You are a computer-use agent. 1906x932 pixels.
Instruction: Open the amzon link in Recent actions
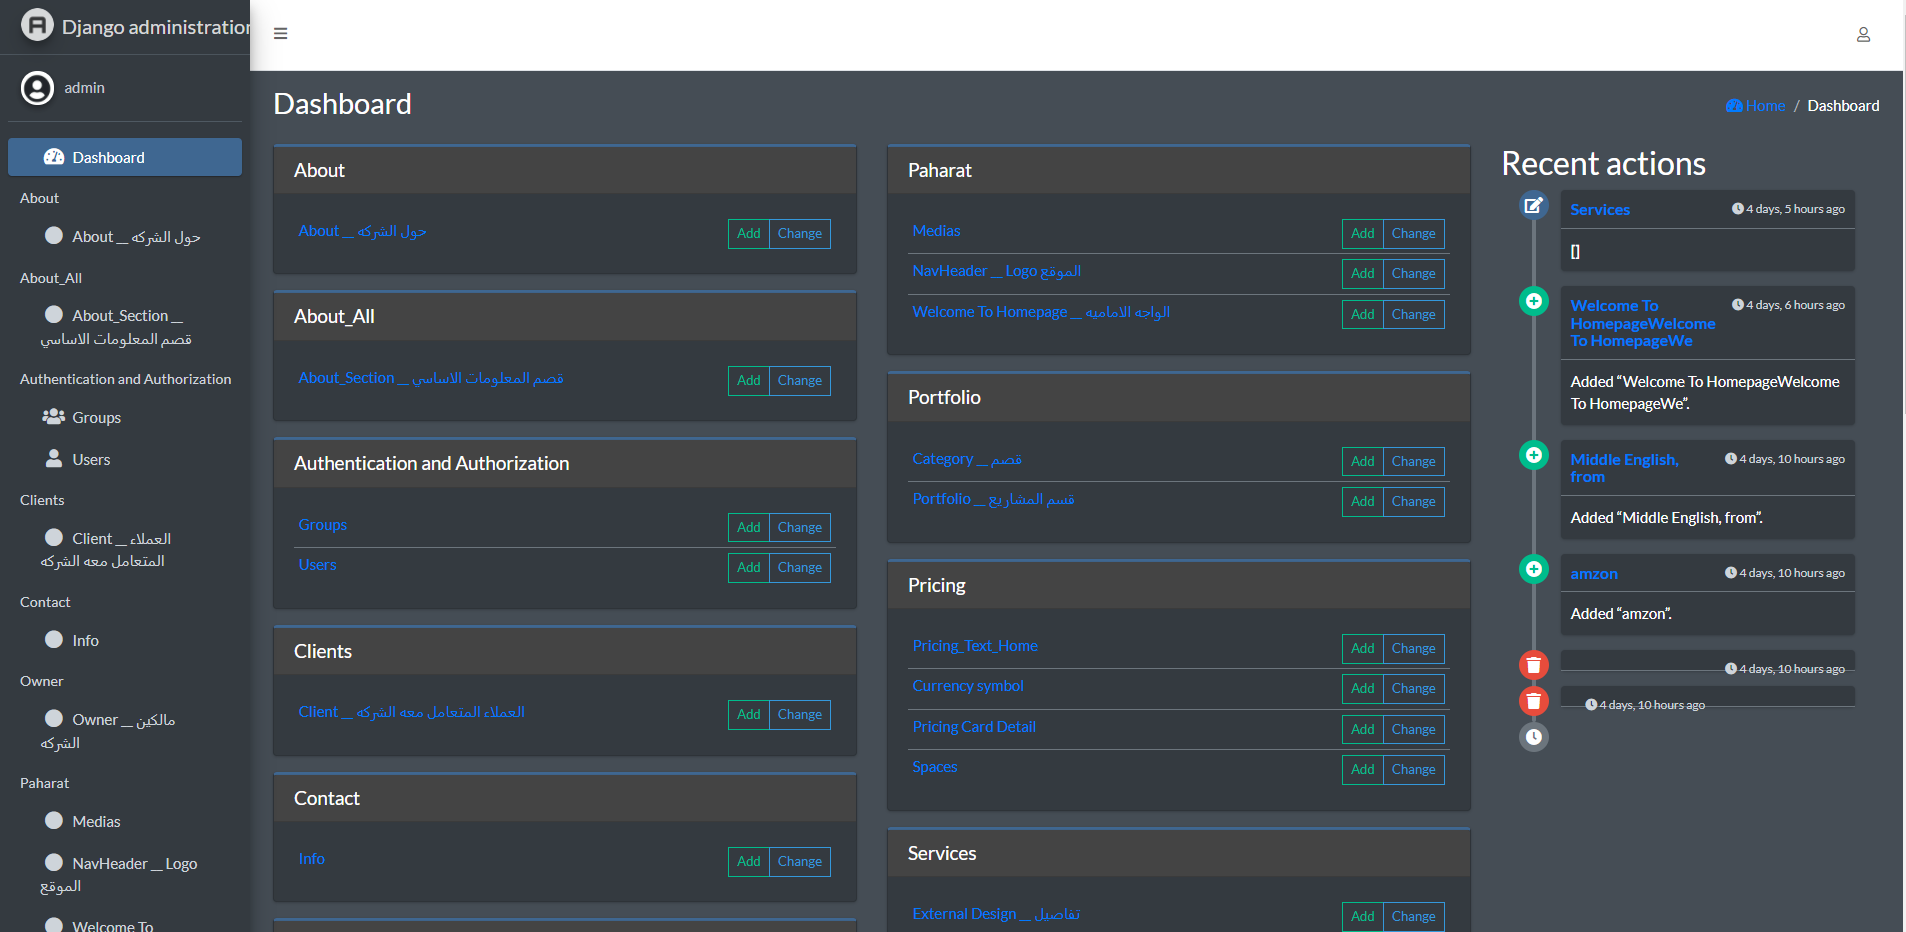click(1594, 574)
